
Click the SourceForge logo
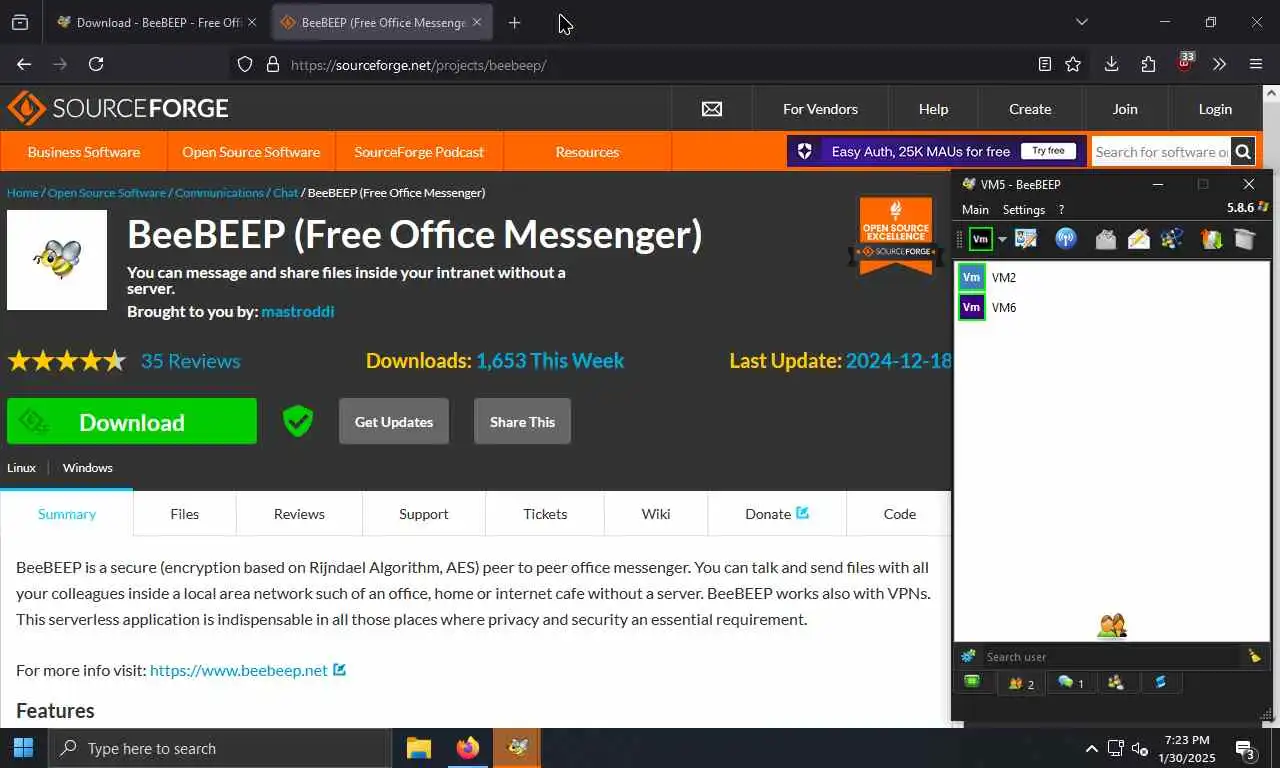pyautogui.click(x=118, y=108)
